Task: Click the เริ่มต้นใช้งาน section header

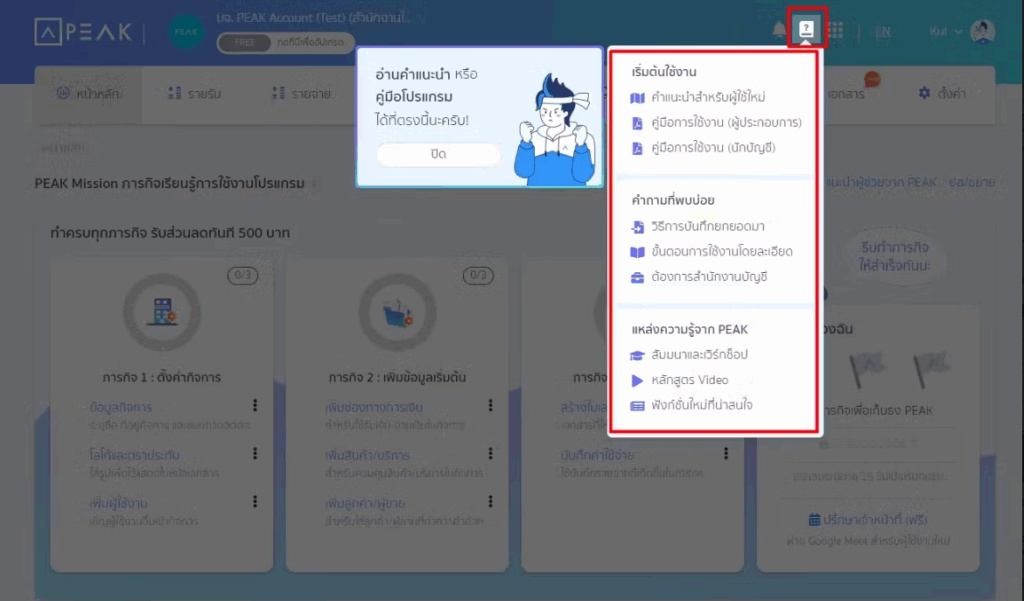Action: pyautogui.click(x=664, y=72)
